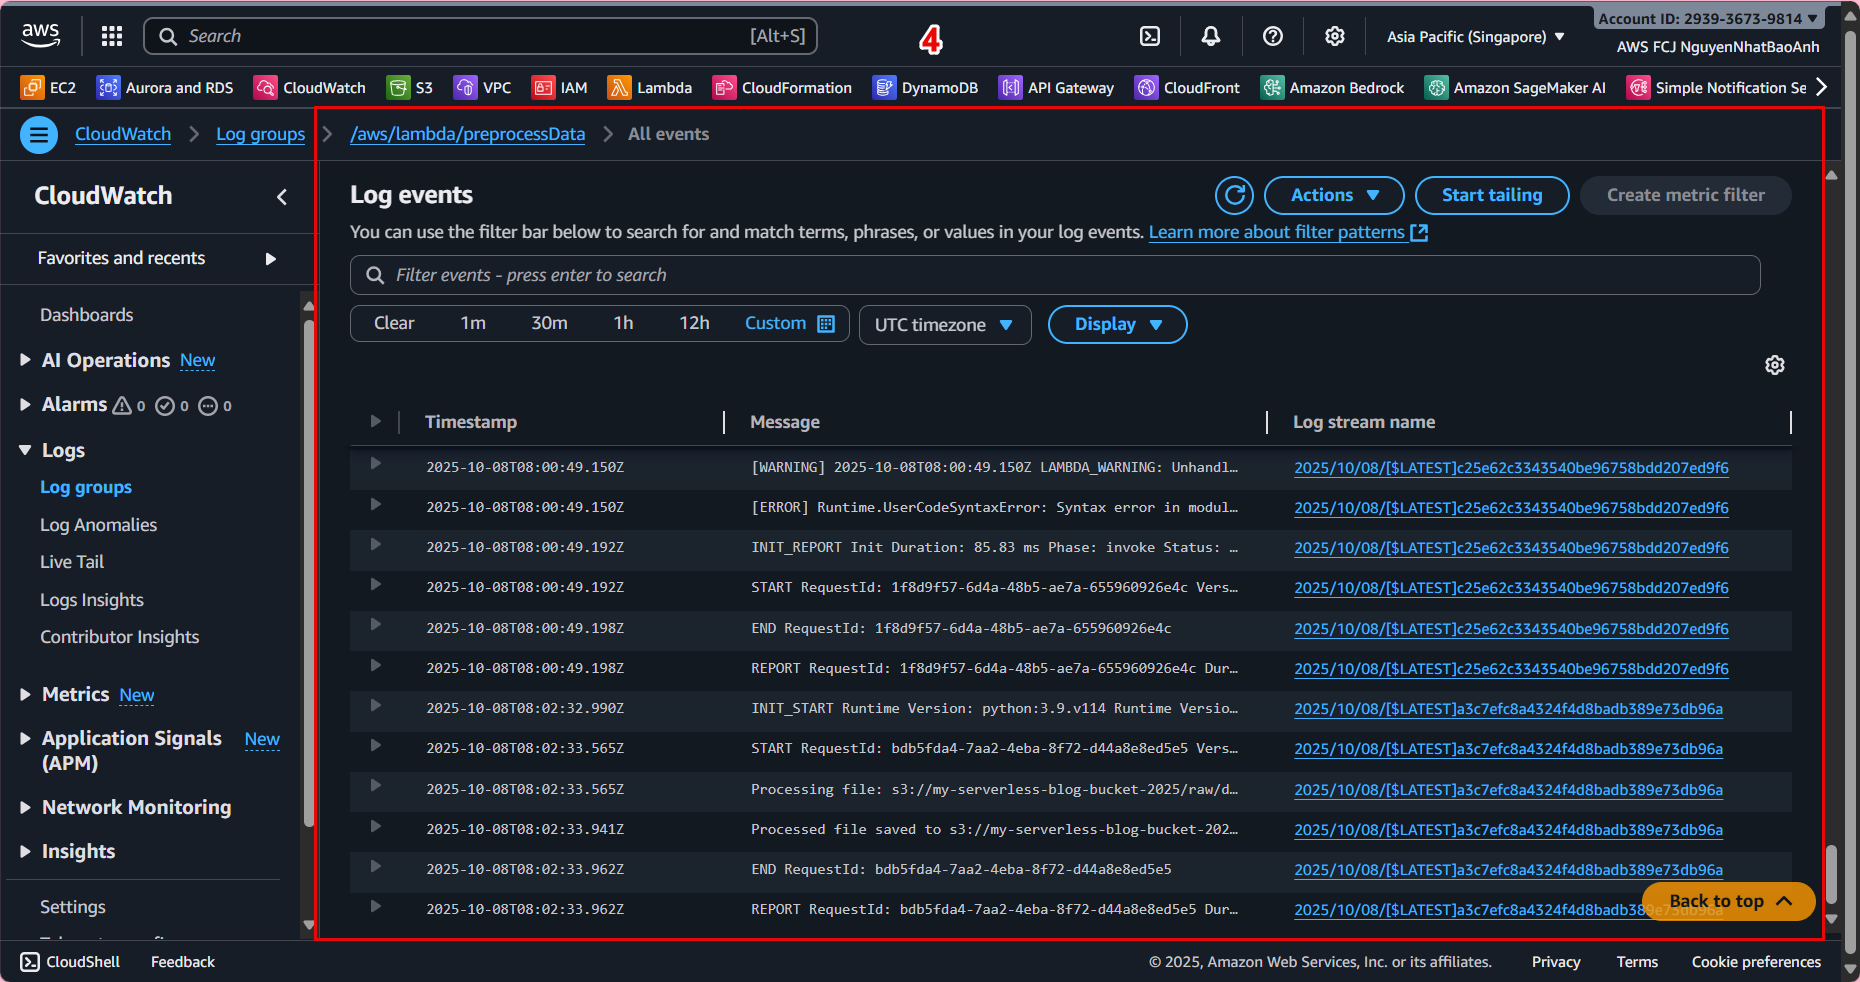Open IAM service shortcut

[x=560, y=88]
